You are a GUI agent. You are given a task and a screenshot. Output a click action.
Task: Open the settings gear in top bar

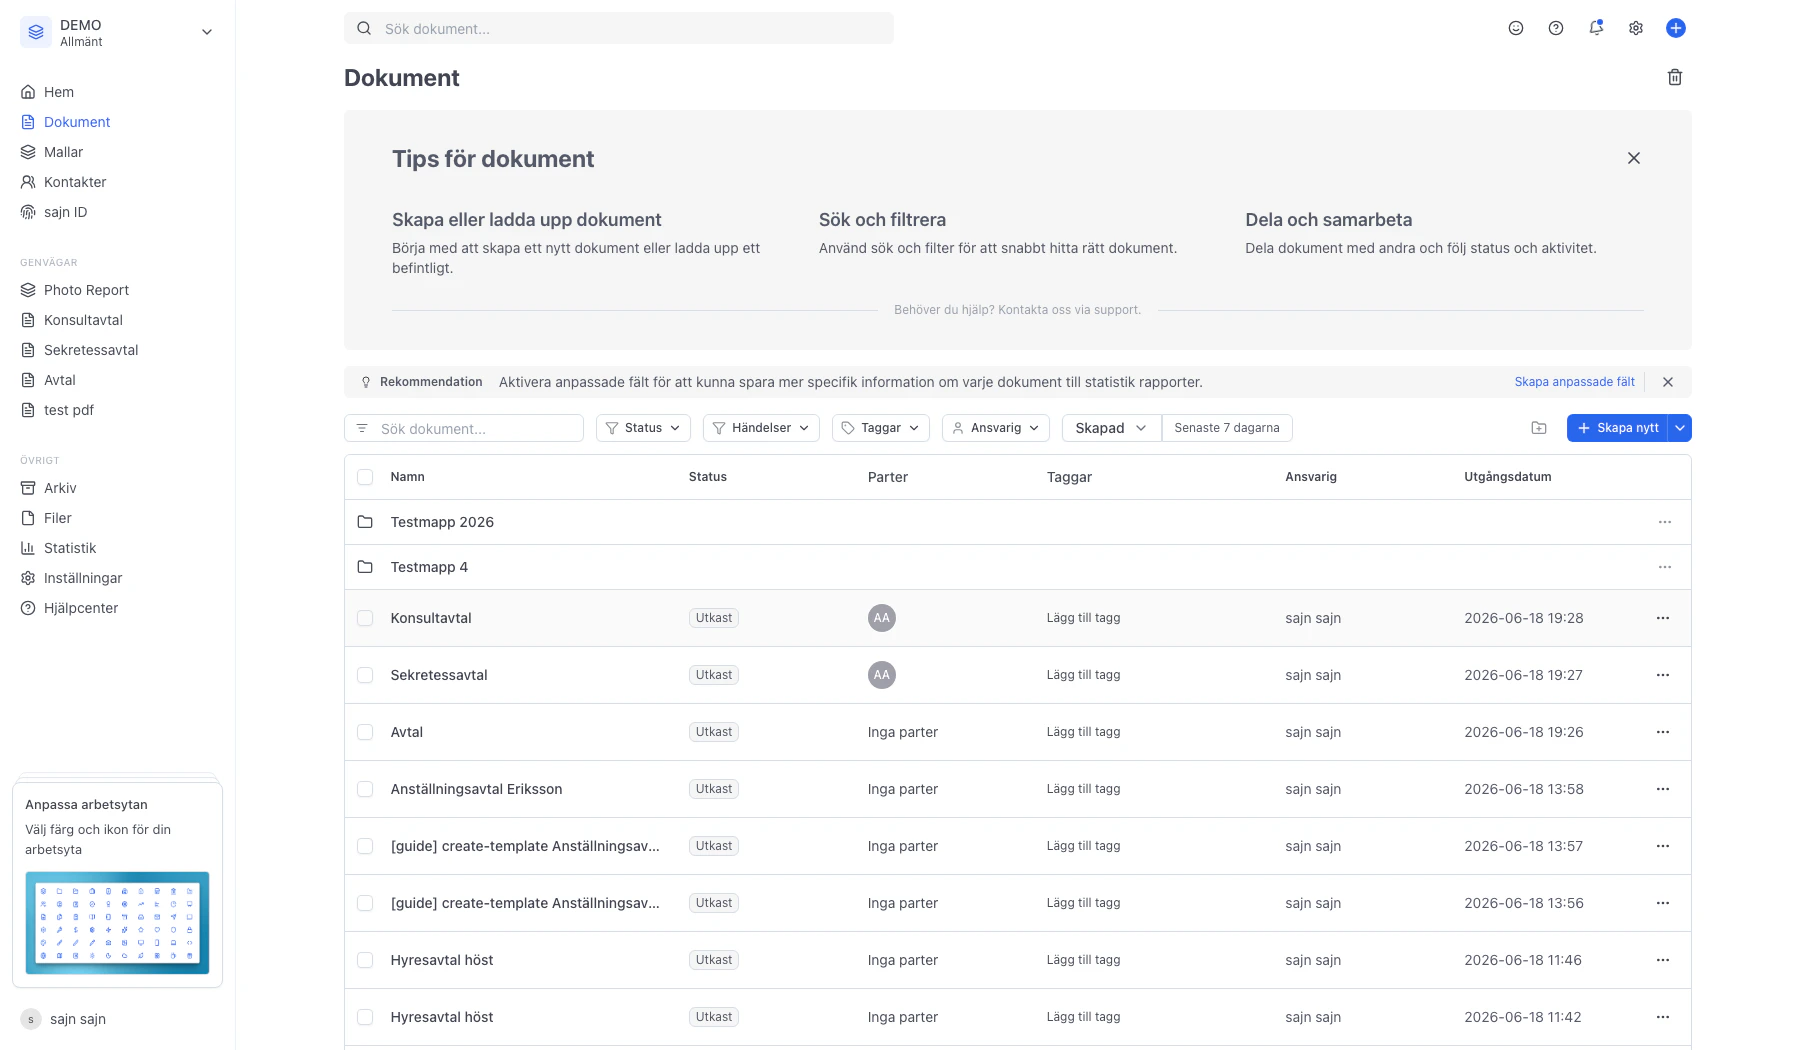tap(1636, 28)
